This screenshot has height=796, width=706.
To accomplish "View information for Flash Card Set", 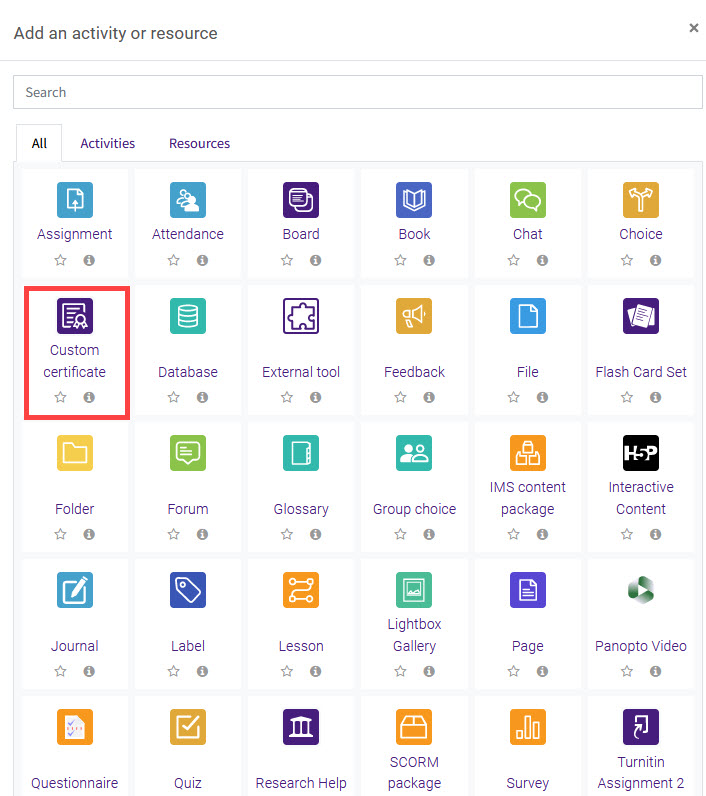I will click(x=656, y=397).
